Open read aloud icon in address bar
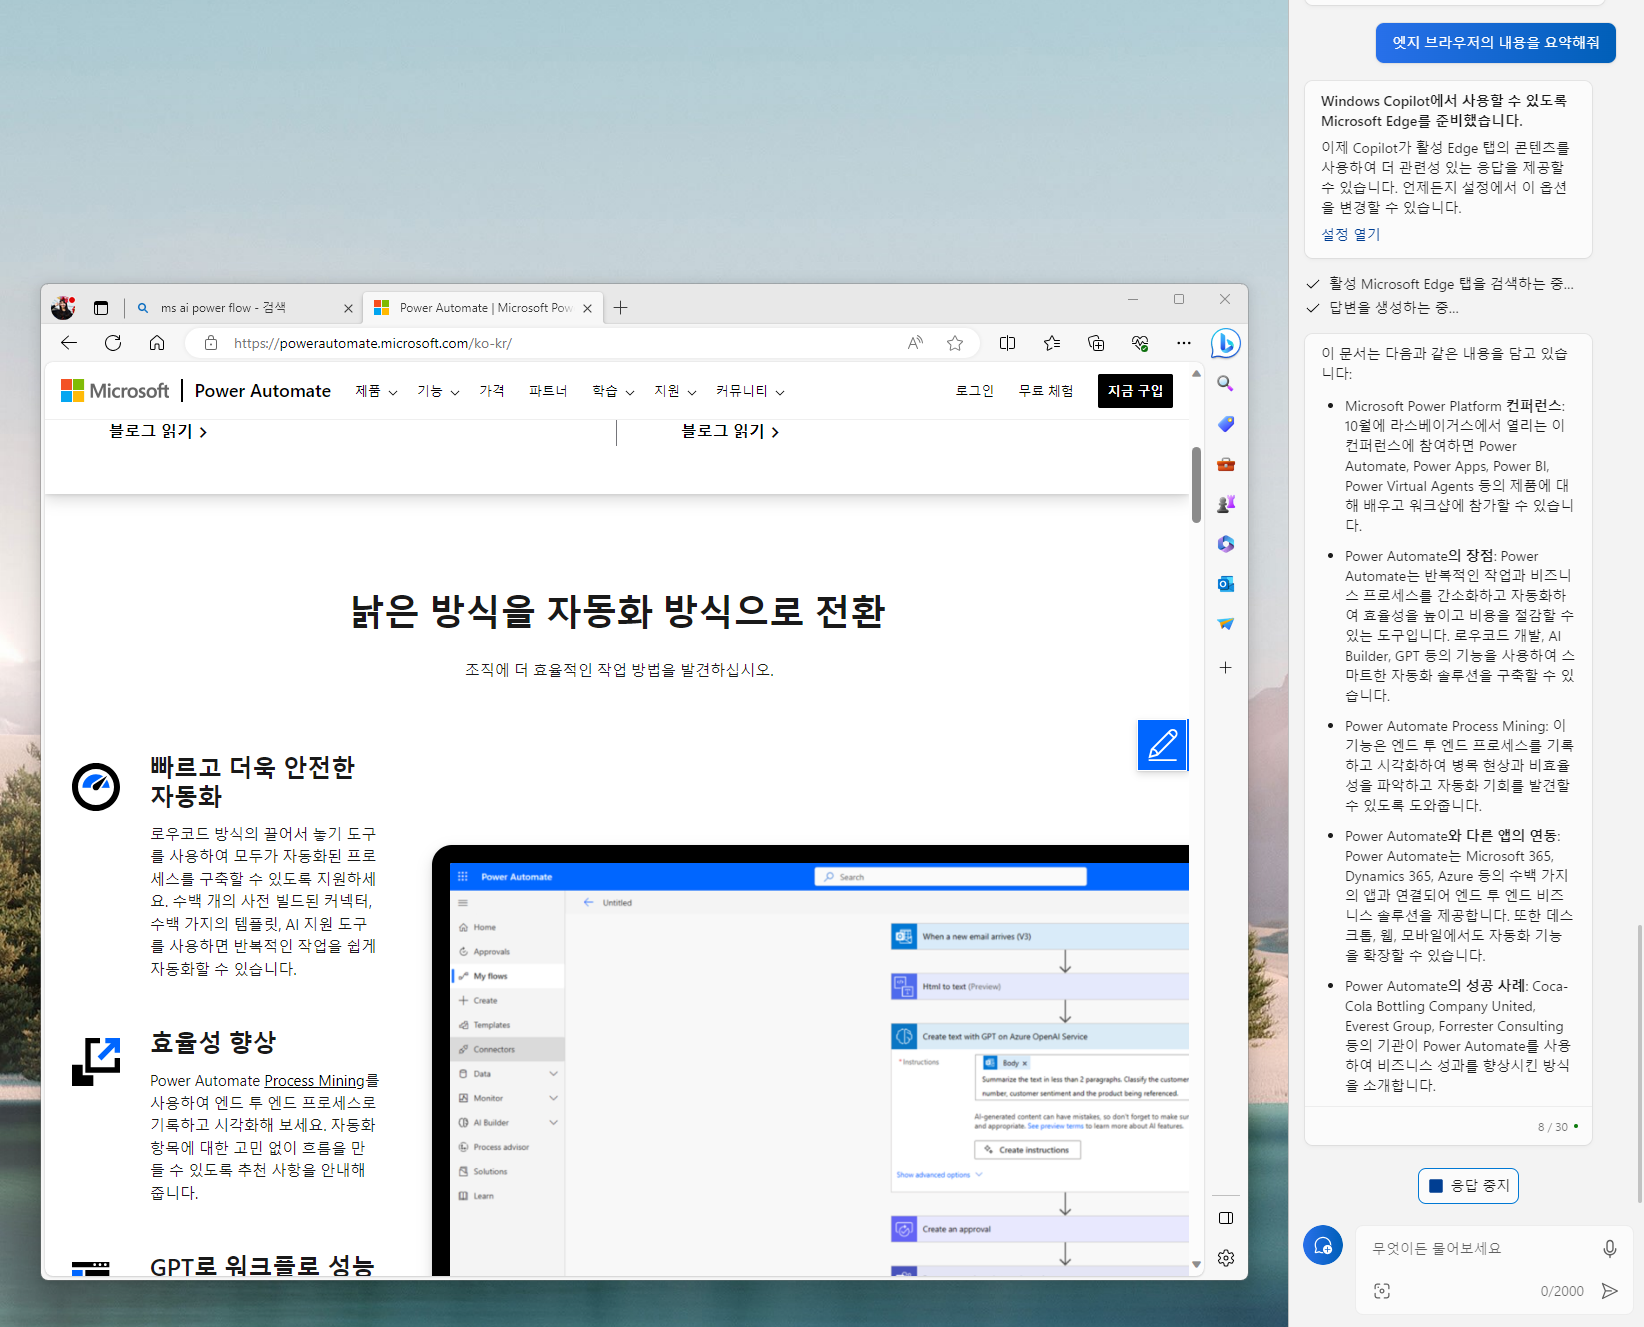1644x1327 pixels. click(915, 343)
